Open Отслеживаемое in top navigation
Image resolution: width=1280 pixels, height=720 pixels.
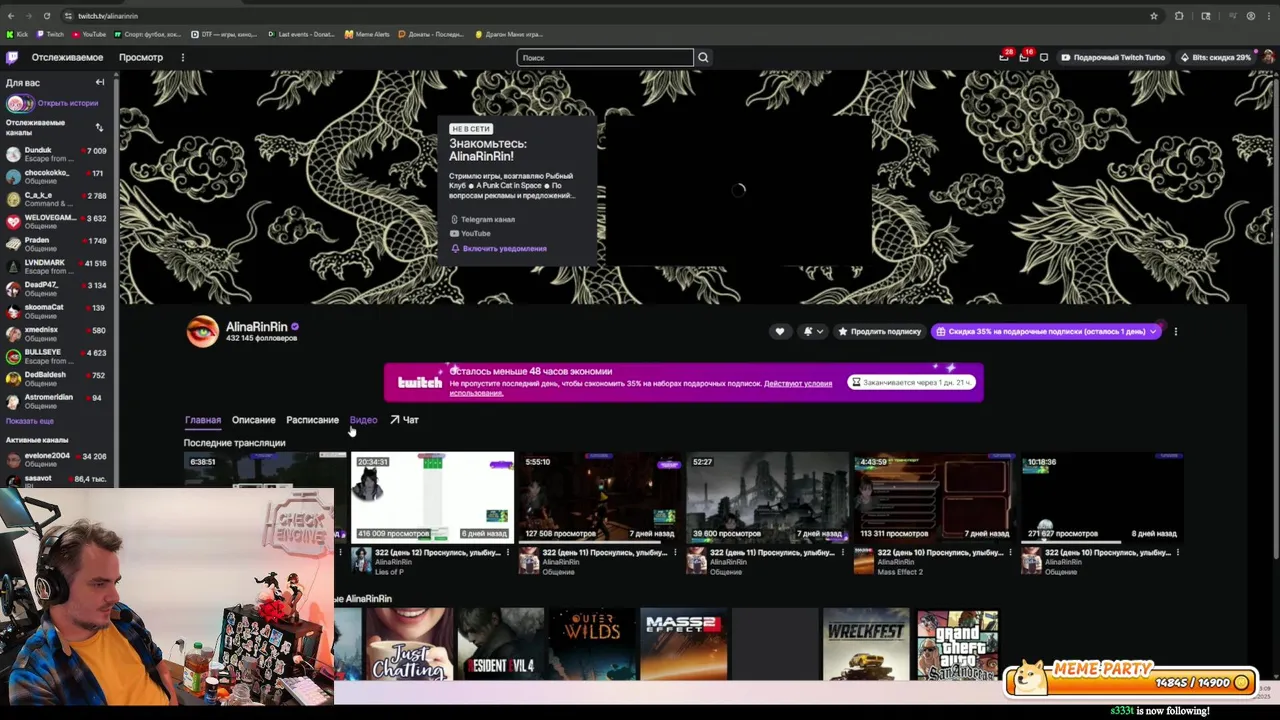pyautogui.click(x=67, y=57)
